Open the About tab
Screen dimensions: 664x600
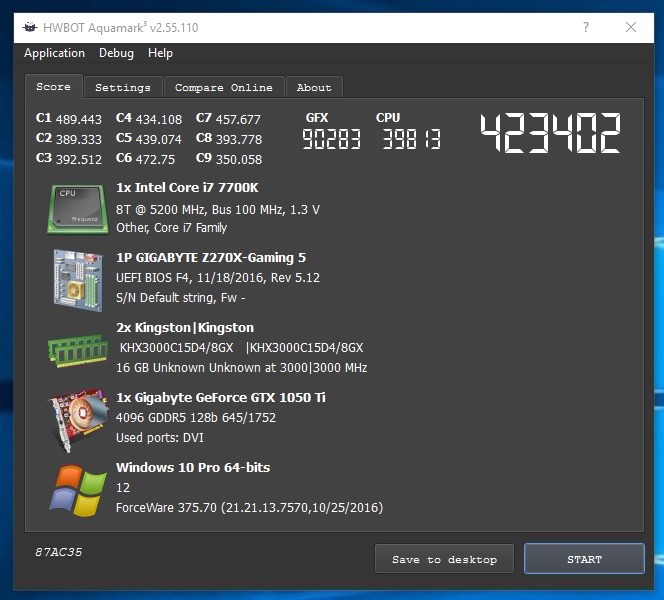[x=314, y=88]
